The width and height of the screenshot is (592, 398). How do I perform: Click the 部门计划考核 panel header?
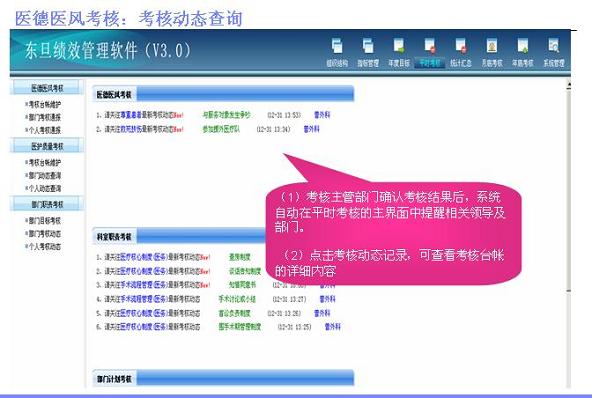[223, 378]
